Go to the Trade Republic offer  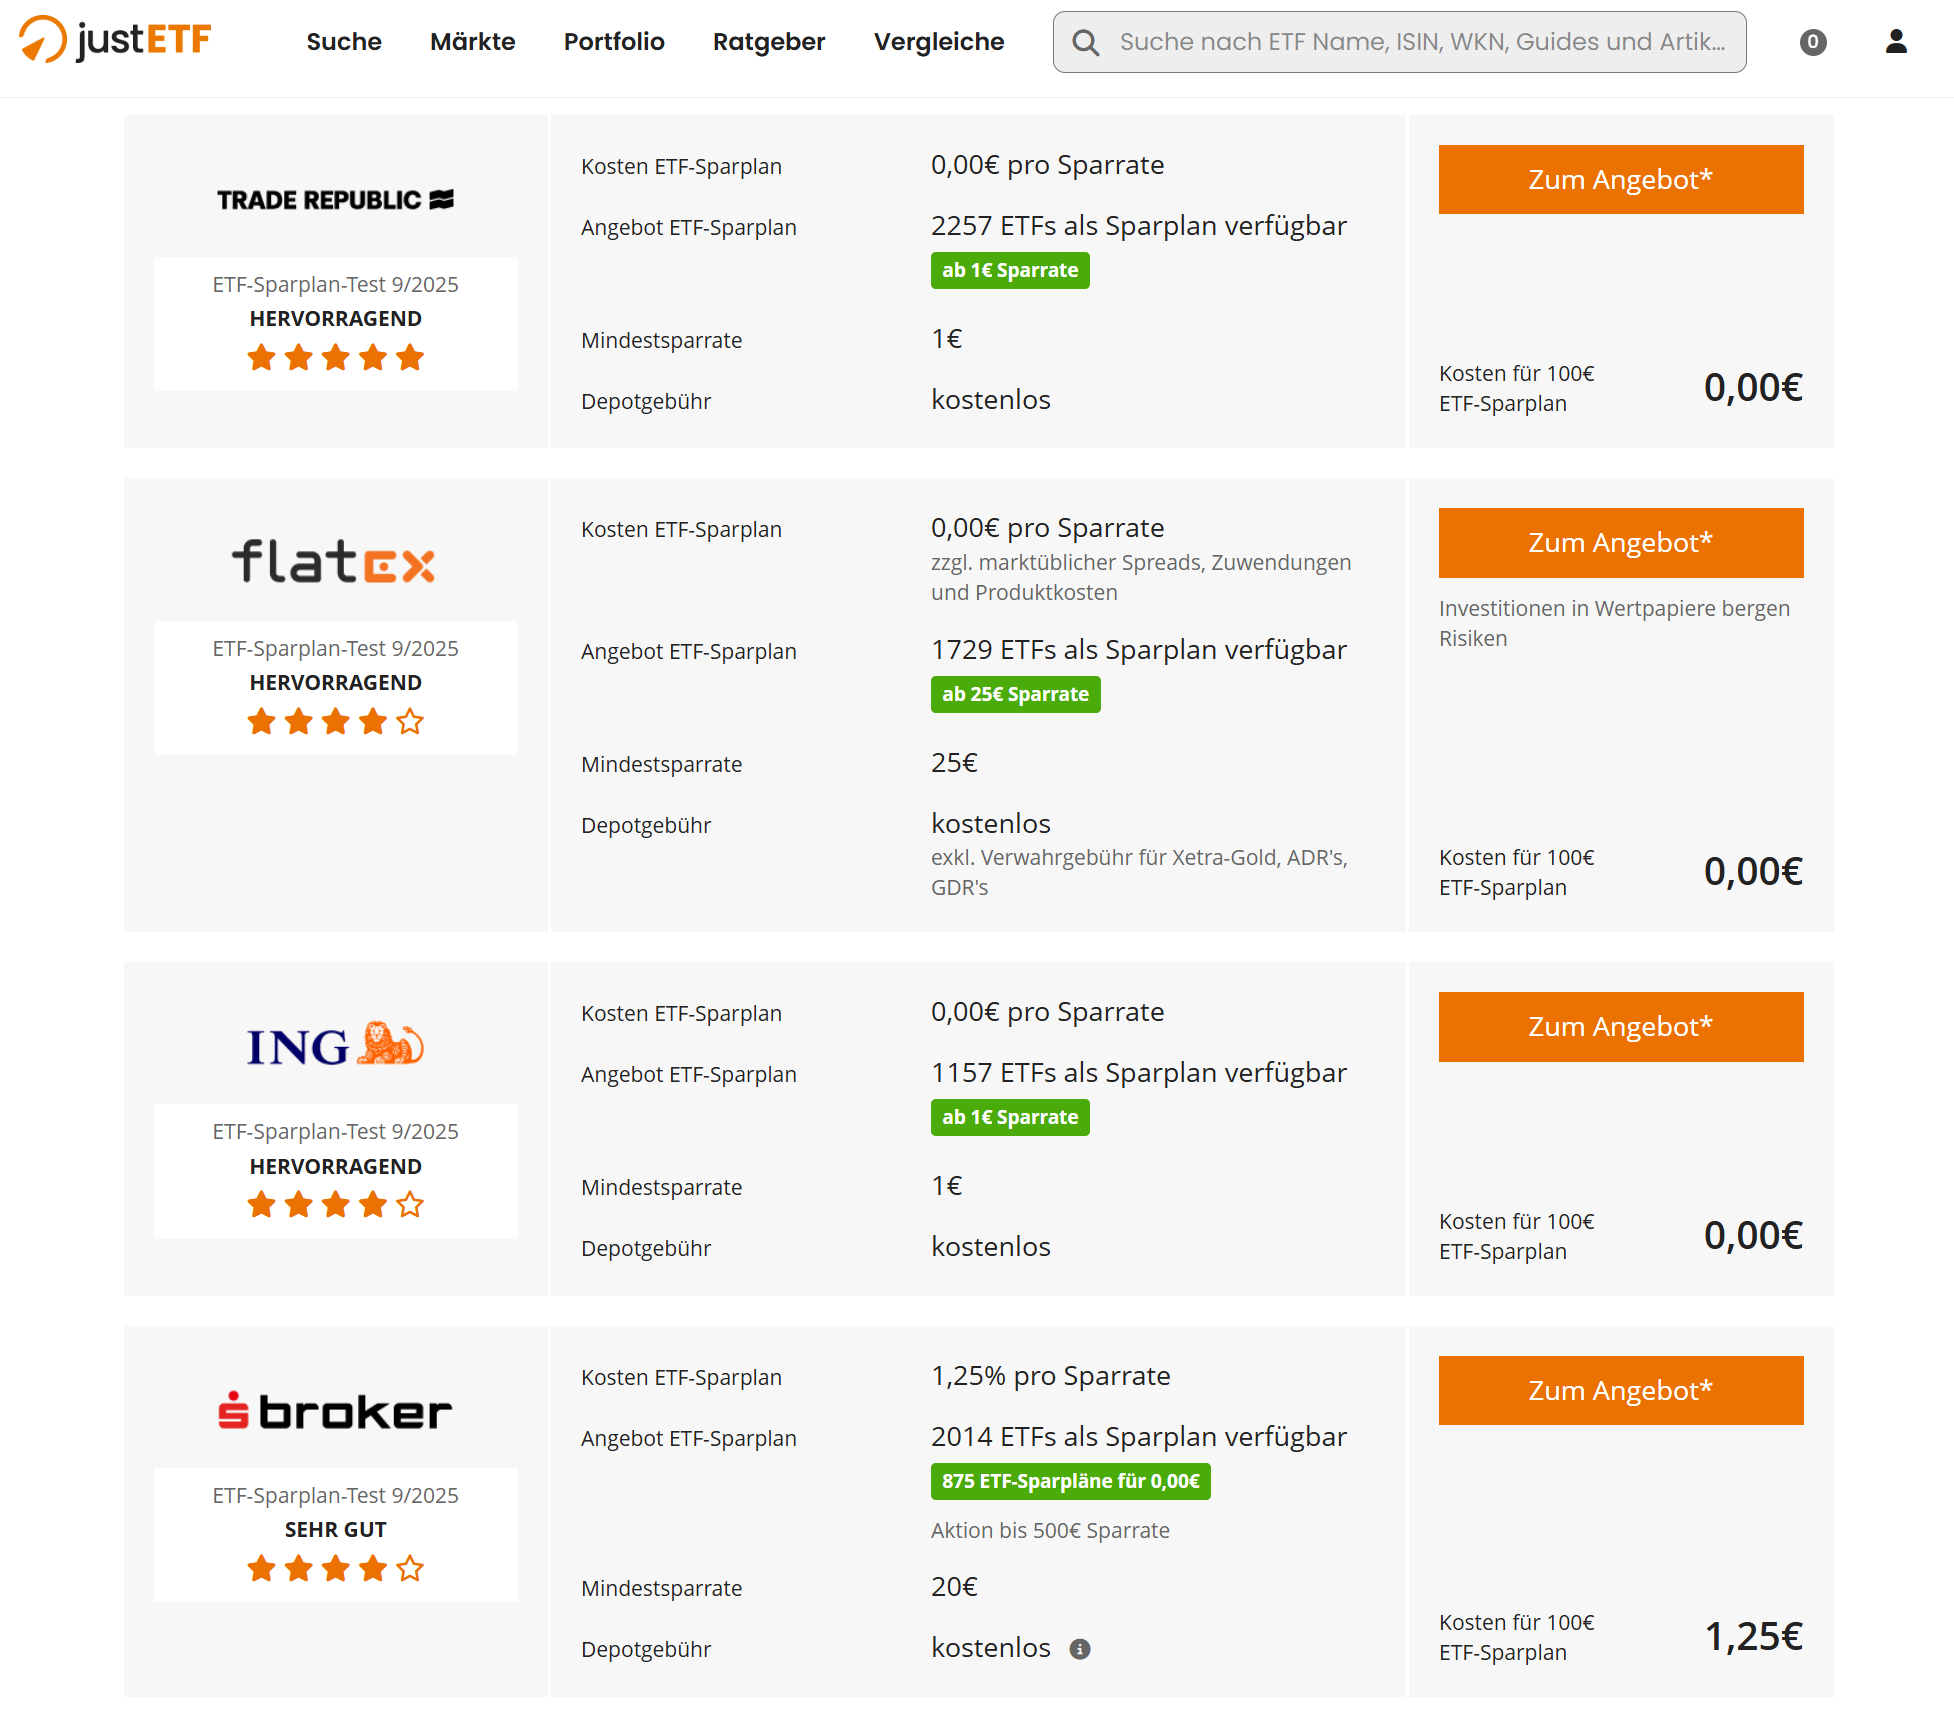(1620, 180)
